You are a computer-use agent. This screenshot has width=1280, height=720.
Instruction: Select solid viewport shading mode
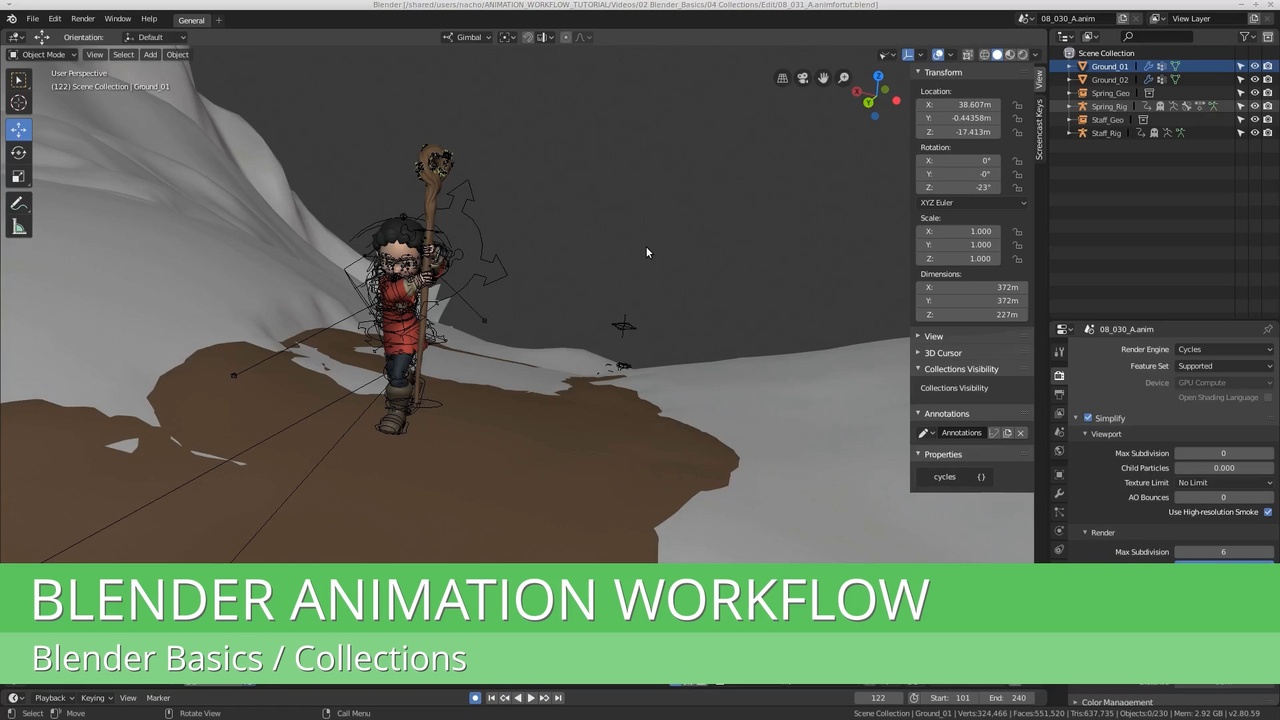(997, 55)
